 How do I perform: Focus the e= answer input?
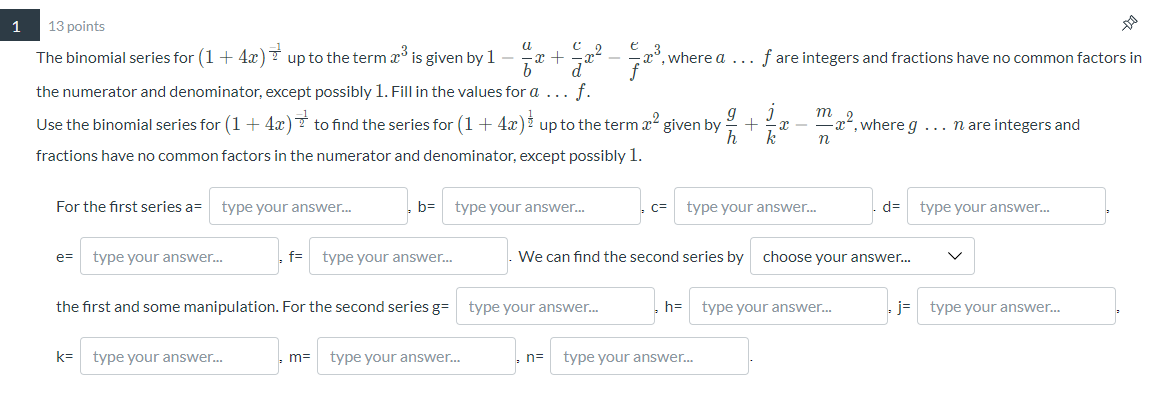(x=179, y=257)
